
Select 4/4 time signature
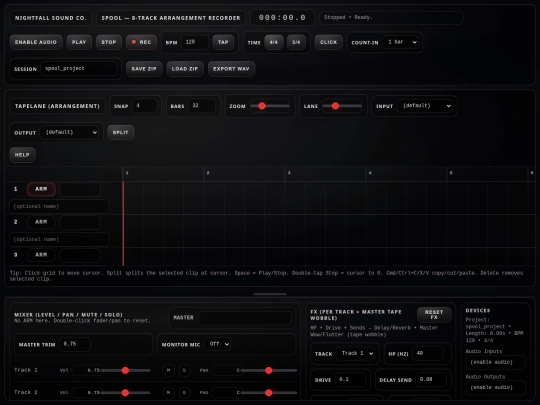pyautogui.click(x=273, y=42)
